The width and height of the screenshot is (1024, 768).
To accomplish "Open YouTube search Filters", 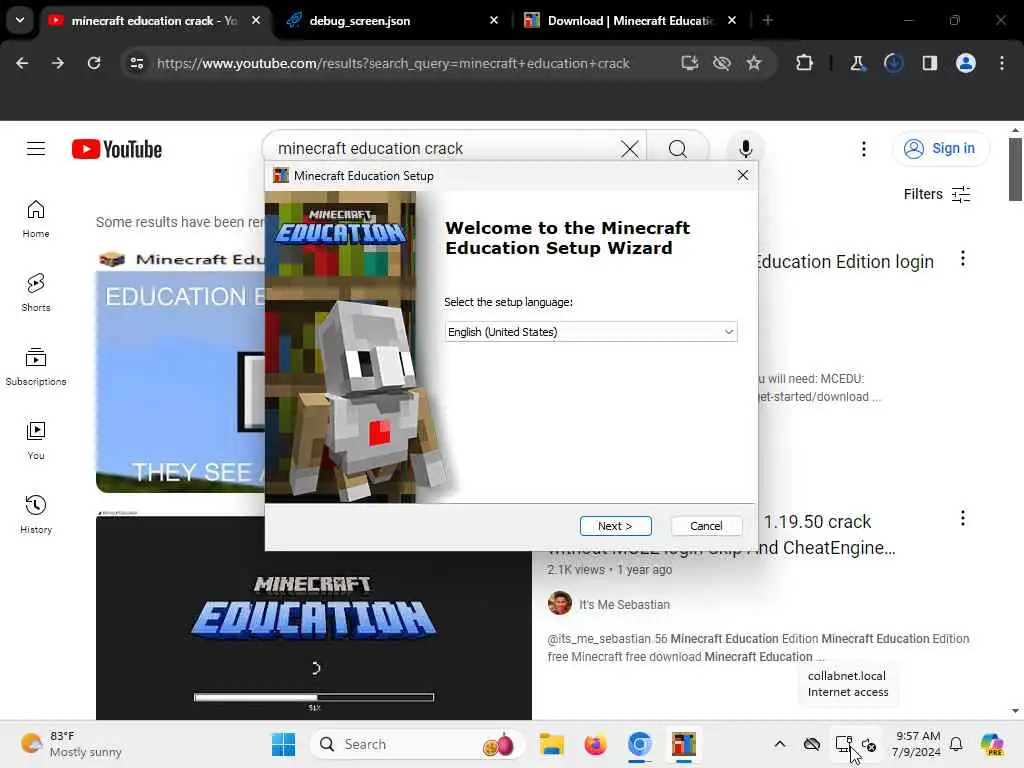I will tap(936, 194).
